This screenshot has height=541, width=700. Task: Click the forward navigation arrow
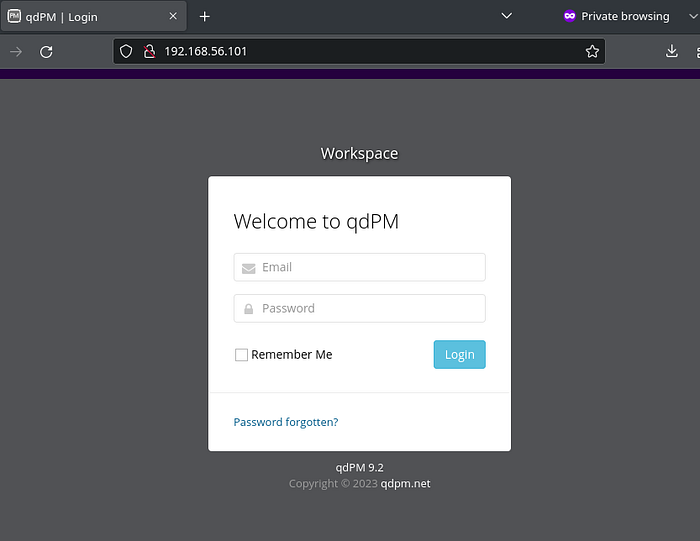point(16,52)
